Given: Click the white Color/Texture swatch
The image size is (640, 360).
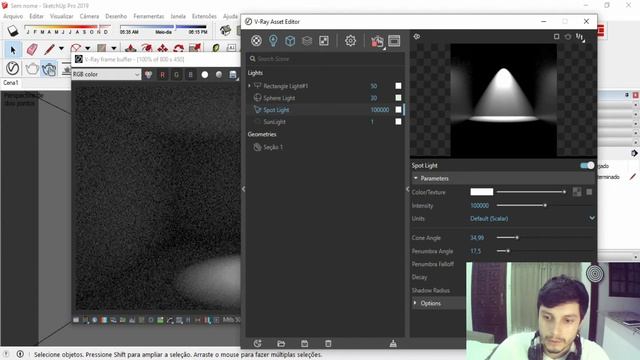Looking at the screenshot, I should click(482, 192).
